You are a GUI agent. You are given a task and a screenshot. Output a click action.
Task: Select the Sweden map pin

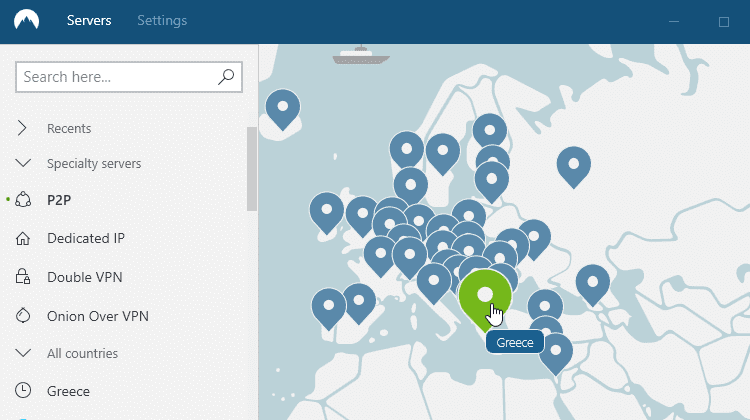[443, 154]
